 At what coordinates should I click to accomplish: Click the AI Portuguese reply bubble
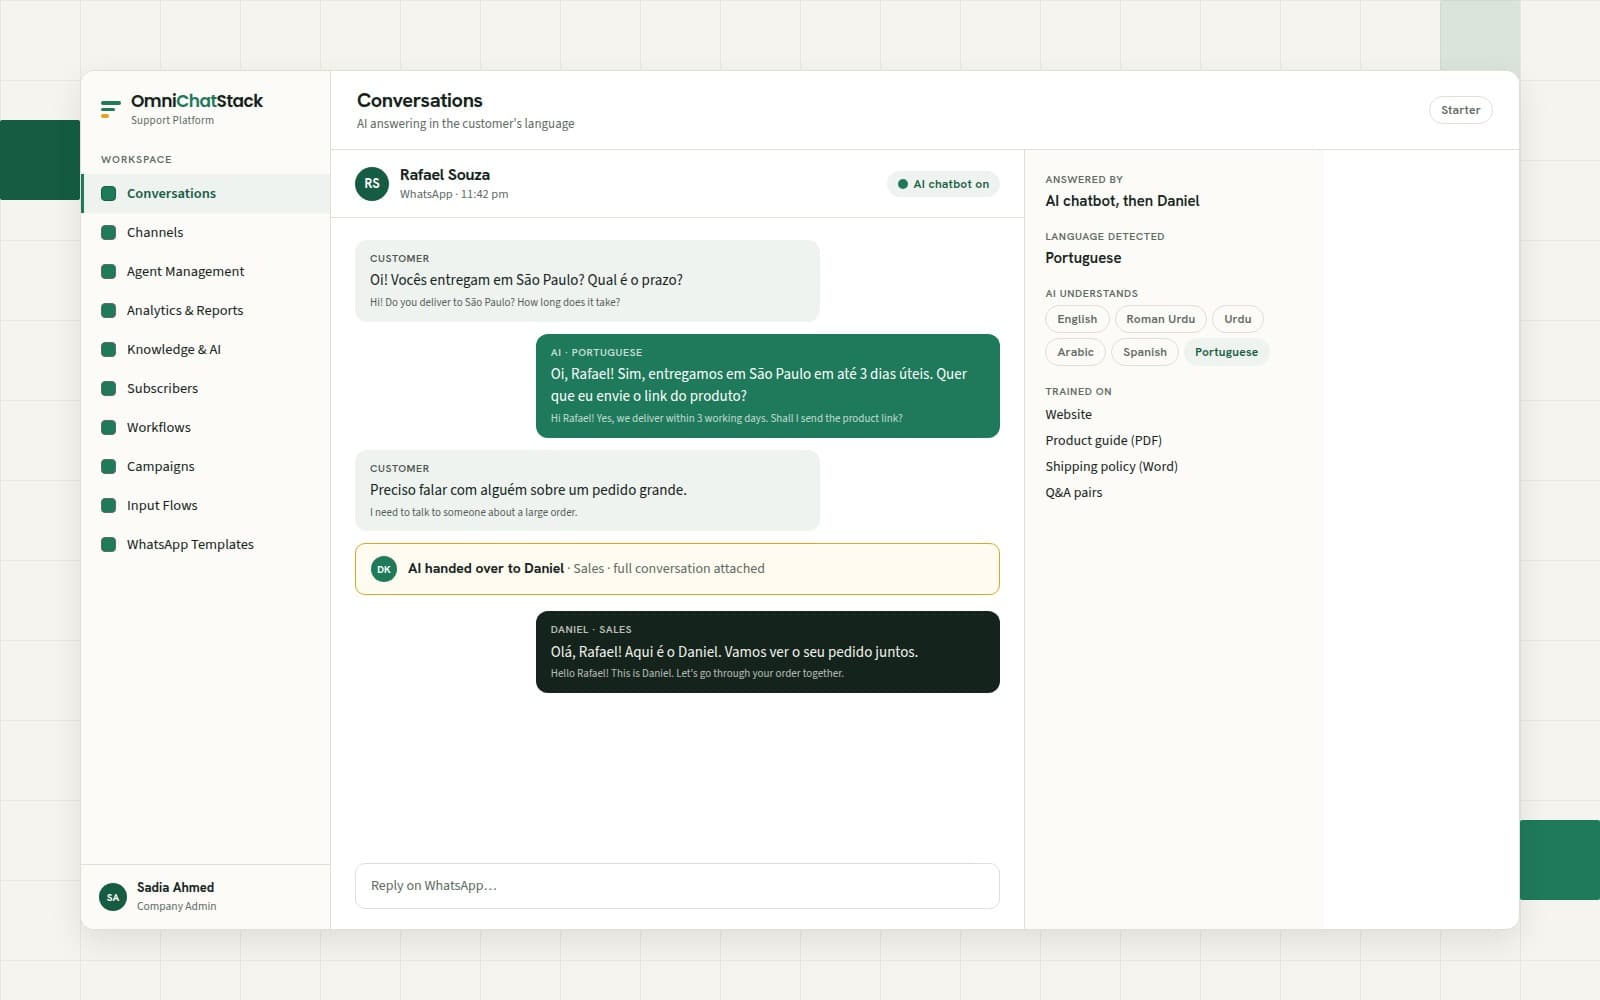(768, 386)
